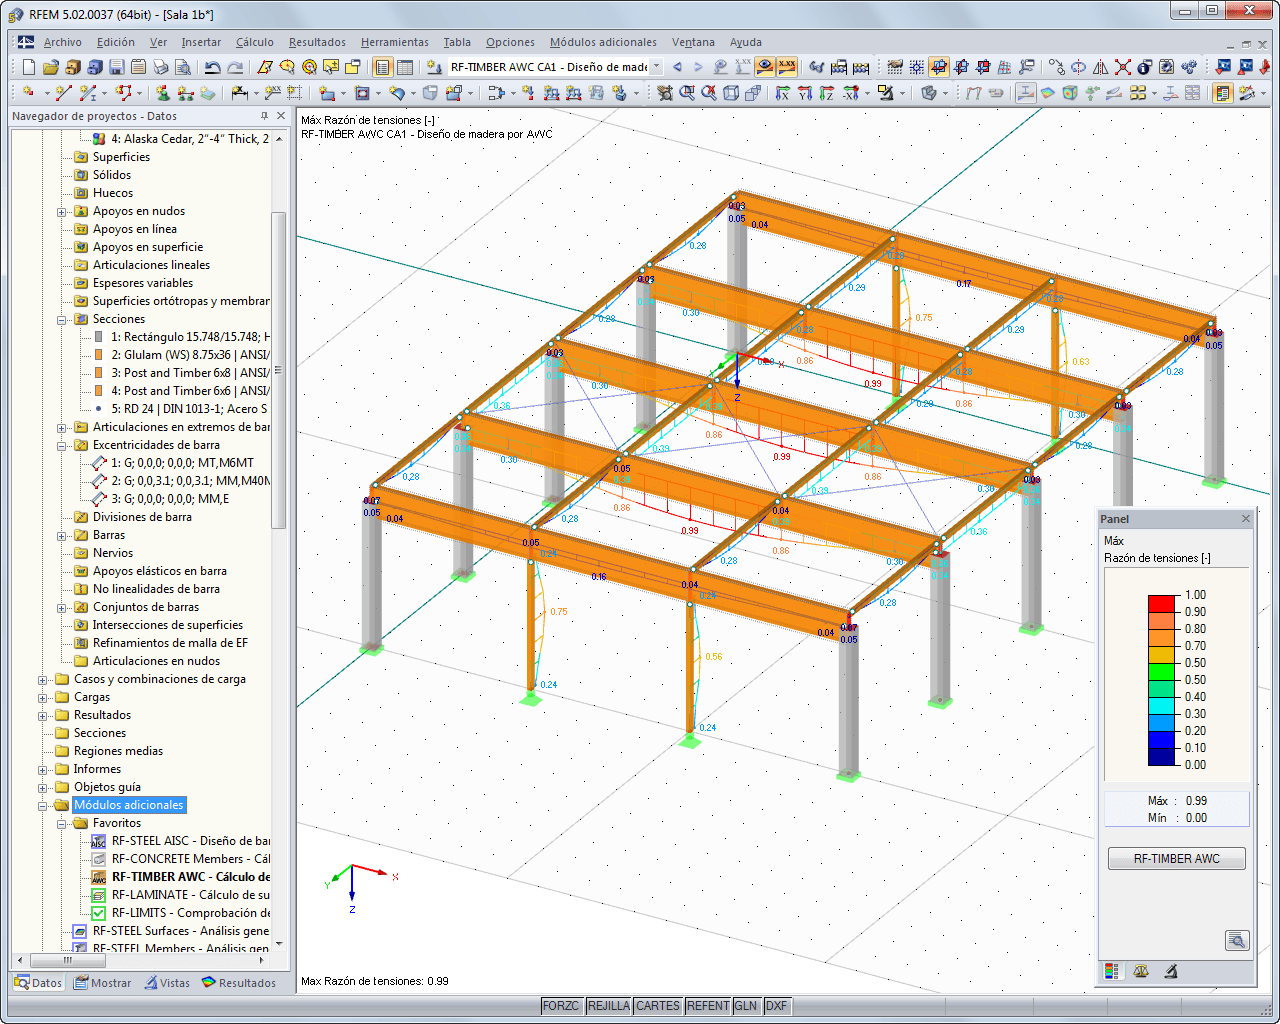Click the red 1.00 color scale swatch
This screenshot has width=1280, height=1024.
1161,603
